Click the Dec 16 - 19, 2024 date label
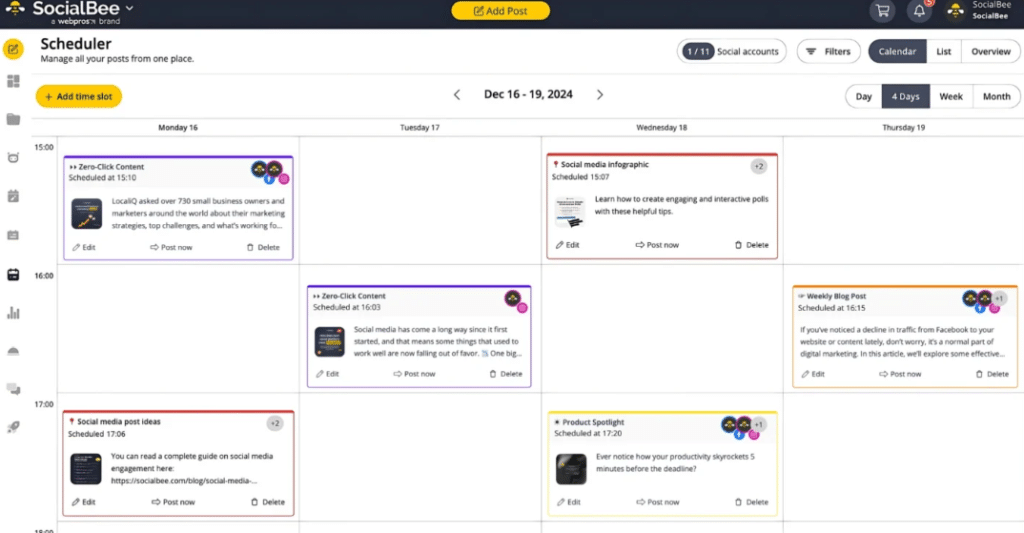1024x533 pixels. 528,95
